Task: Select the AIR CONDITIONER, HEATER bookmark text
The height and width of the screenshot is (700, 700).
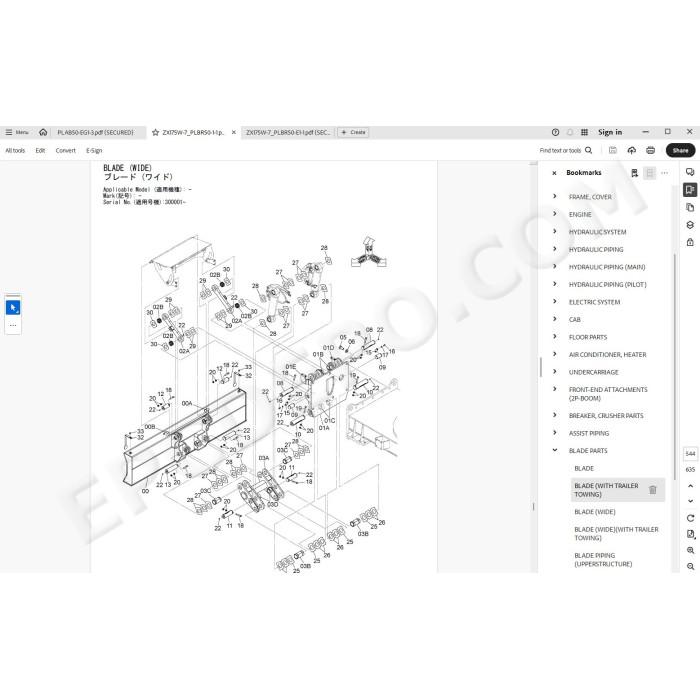Action: [x=608, y=354]
